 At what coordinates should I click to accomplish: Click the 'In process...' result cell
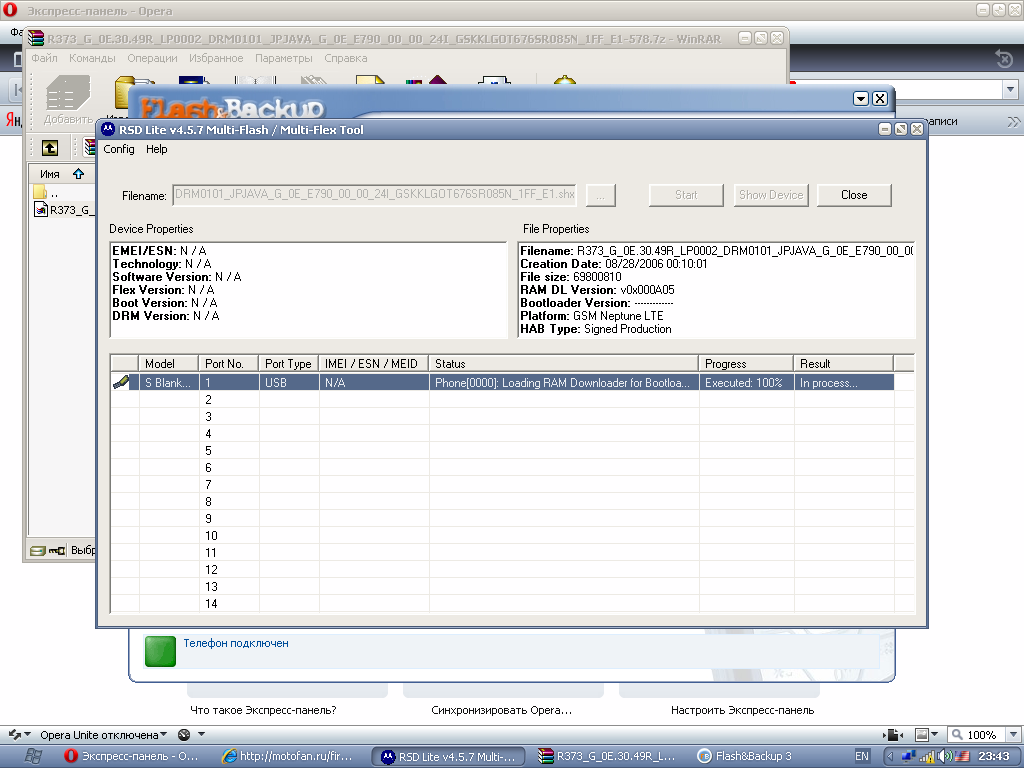point(844,383)
